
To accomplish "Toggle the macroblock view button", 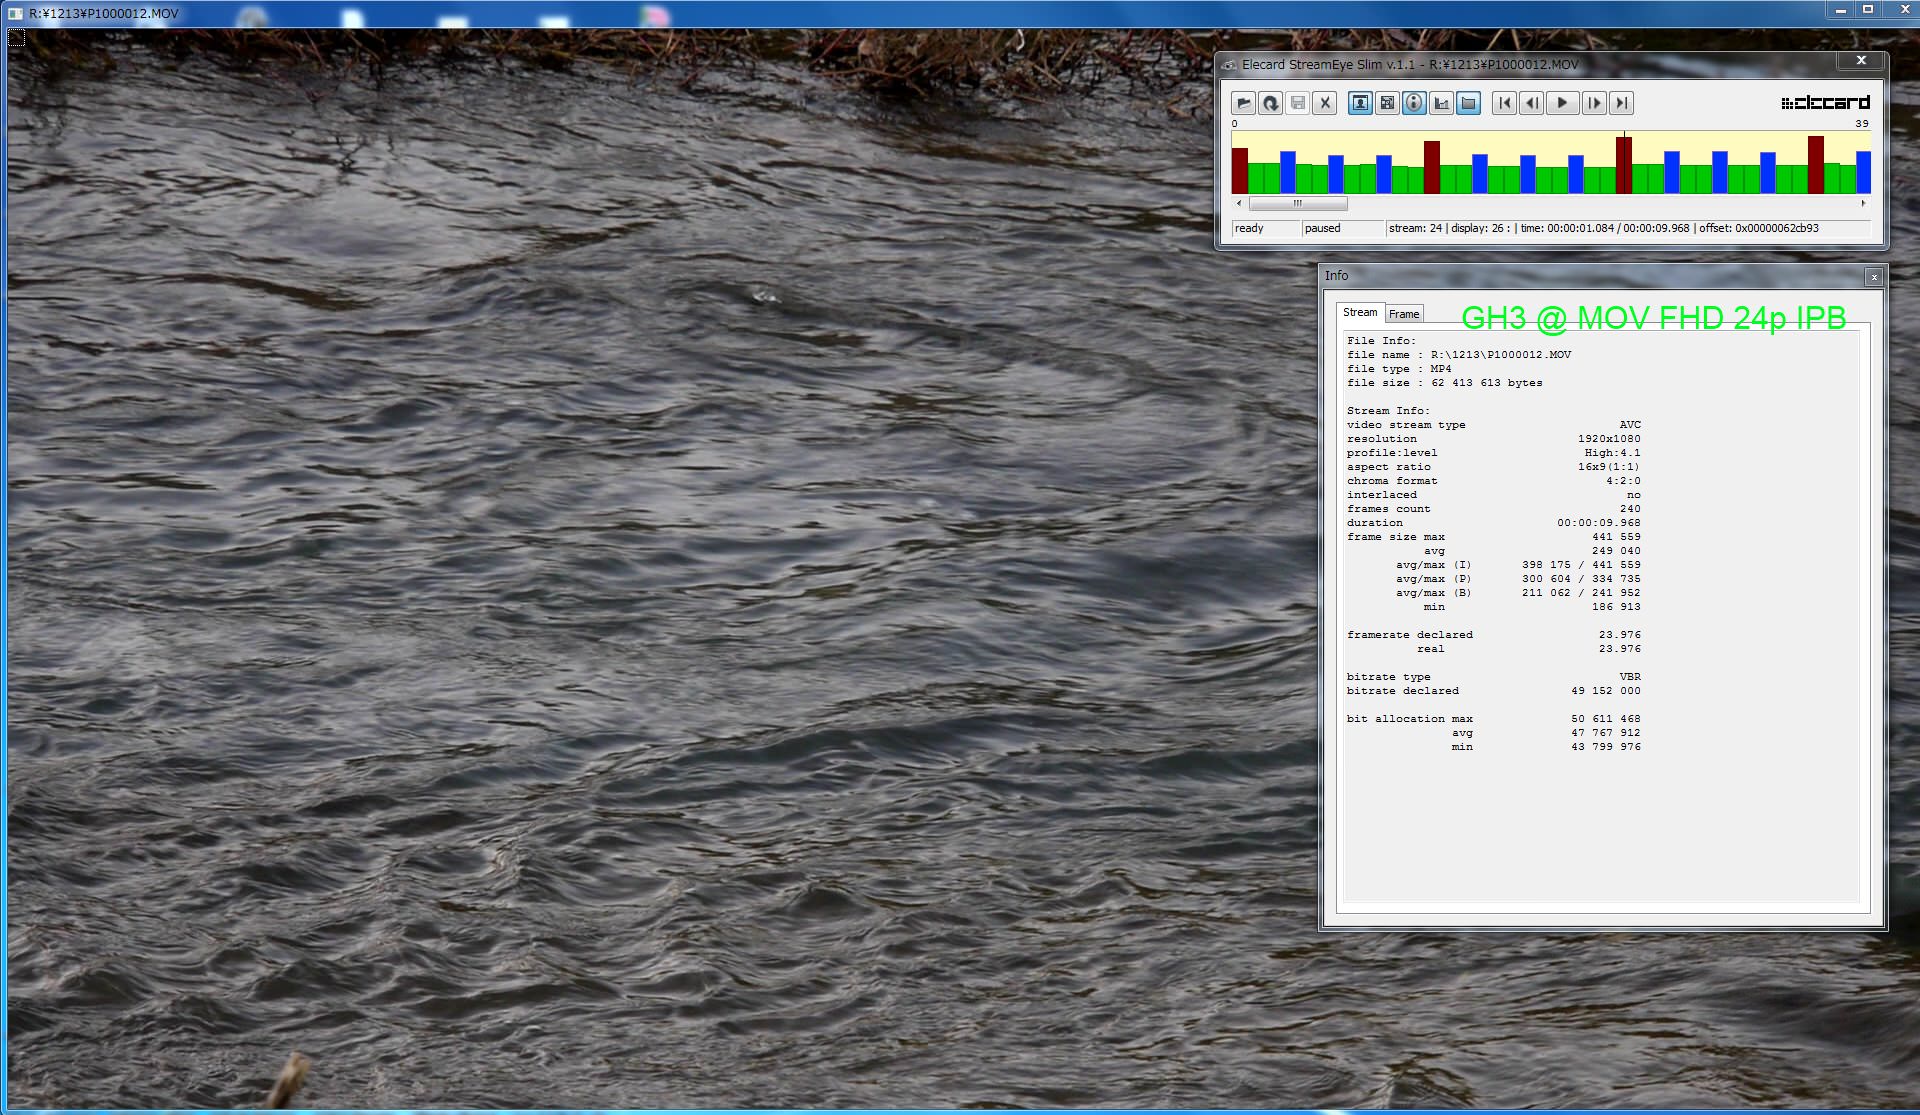I will click(1387, 103).
